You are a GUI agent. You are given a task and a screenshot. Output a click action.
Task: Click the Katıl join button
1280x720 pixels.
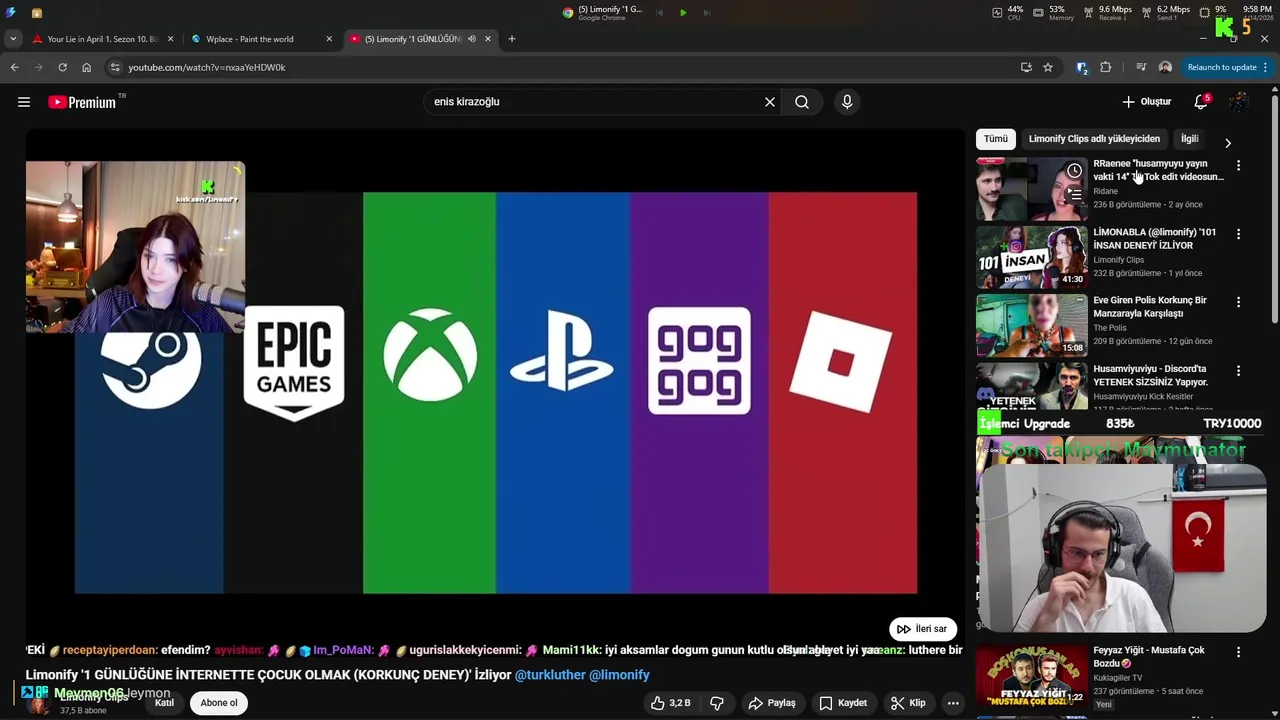click(164, 703)
